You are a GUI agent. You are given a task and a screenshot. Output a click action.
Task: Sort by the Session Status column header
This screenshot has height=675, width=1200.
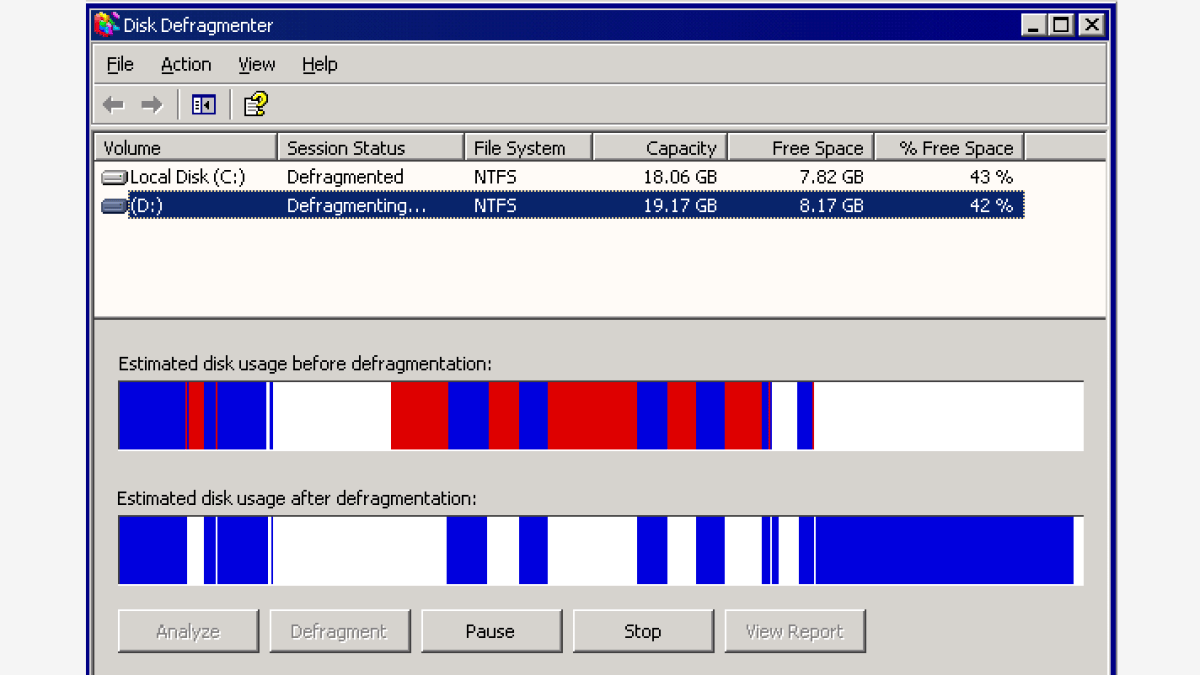(x=371, y=148)
